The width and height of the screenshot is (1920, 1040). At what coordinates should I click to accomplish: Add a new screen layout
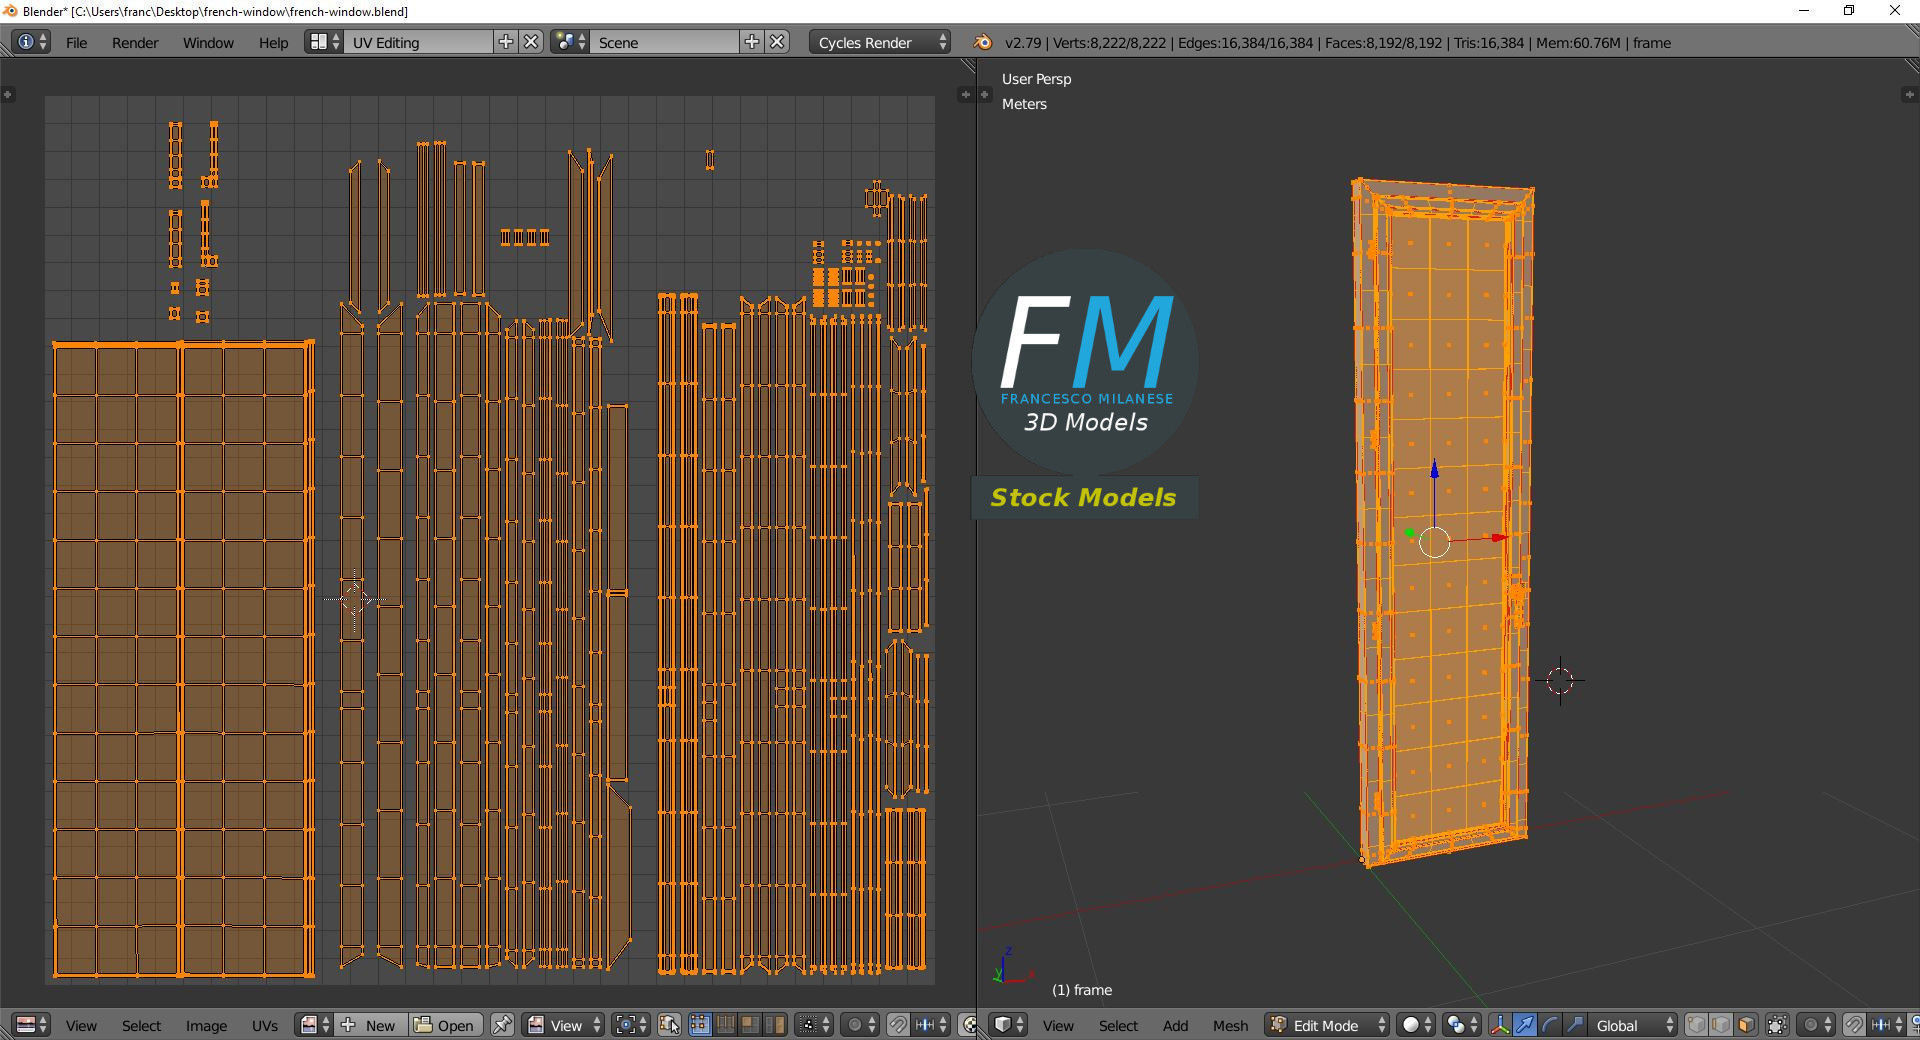[x=506, y=42]
